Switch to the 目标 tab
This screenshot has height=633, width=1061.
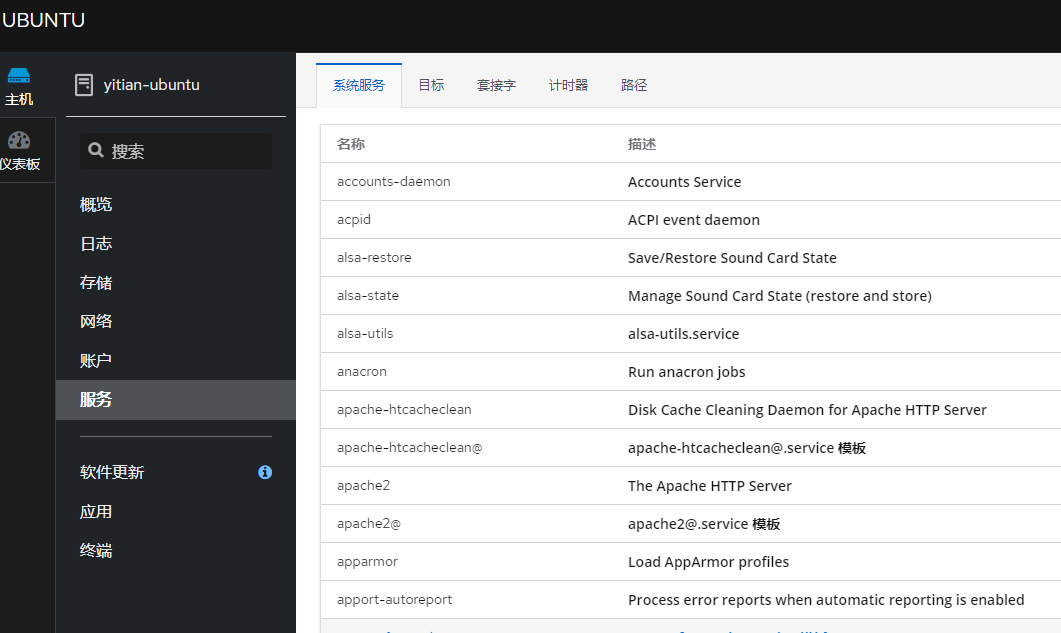431,86
